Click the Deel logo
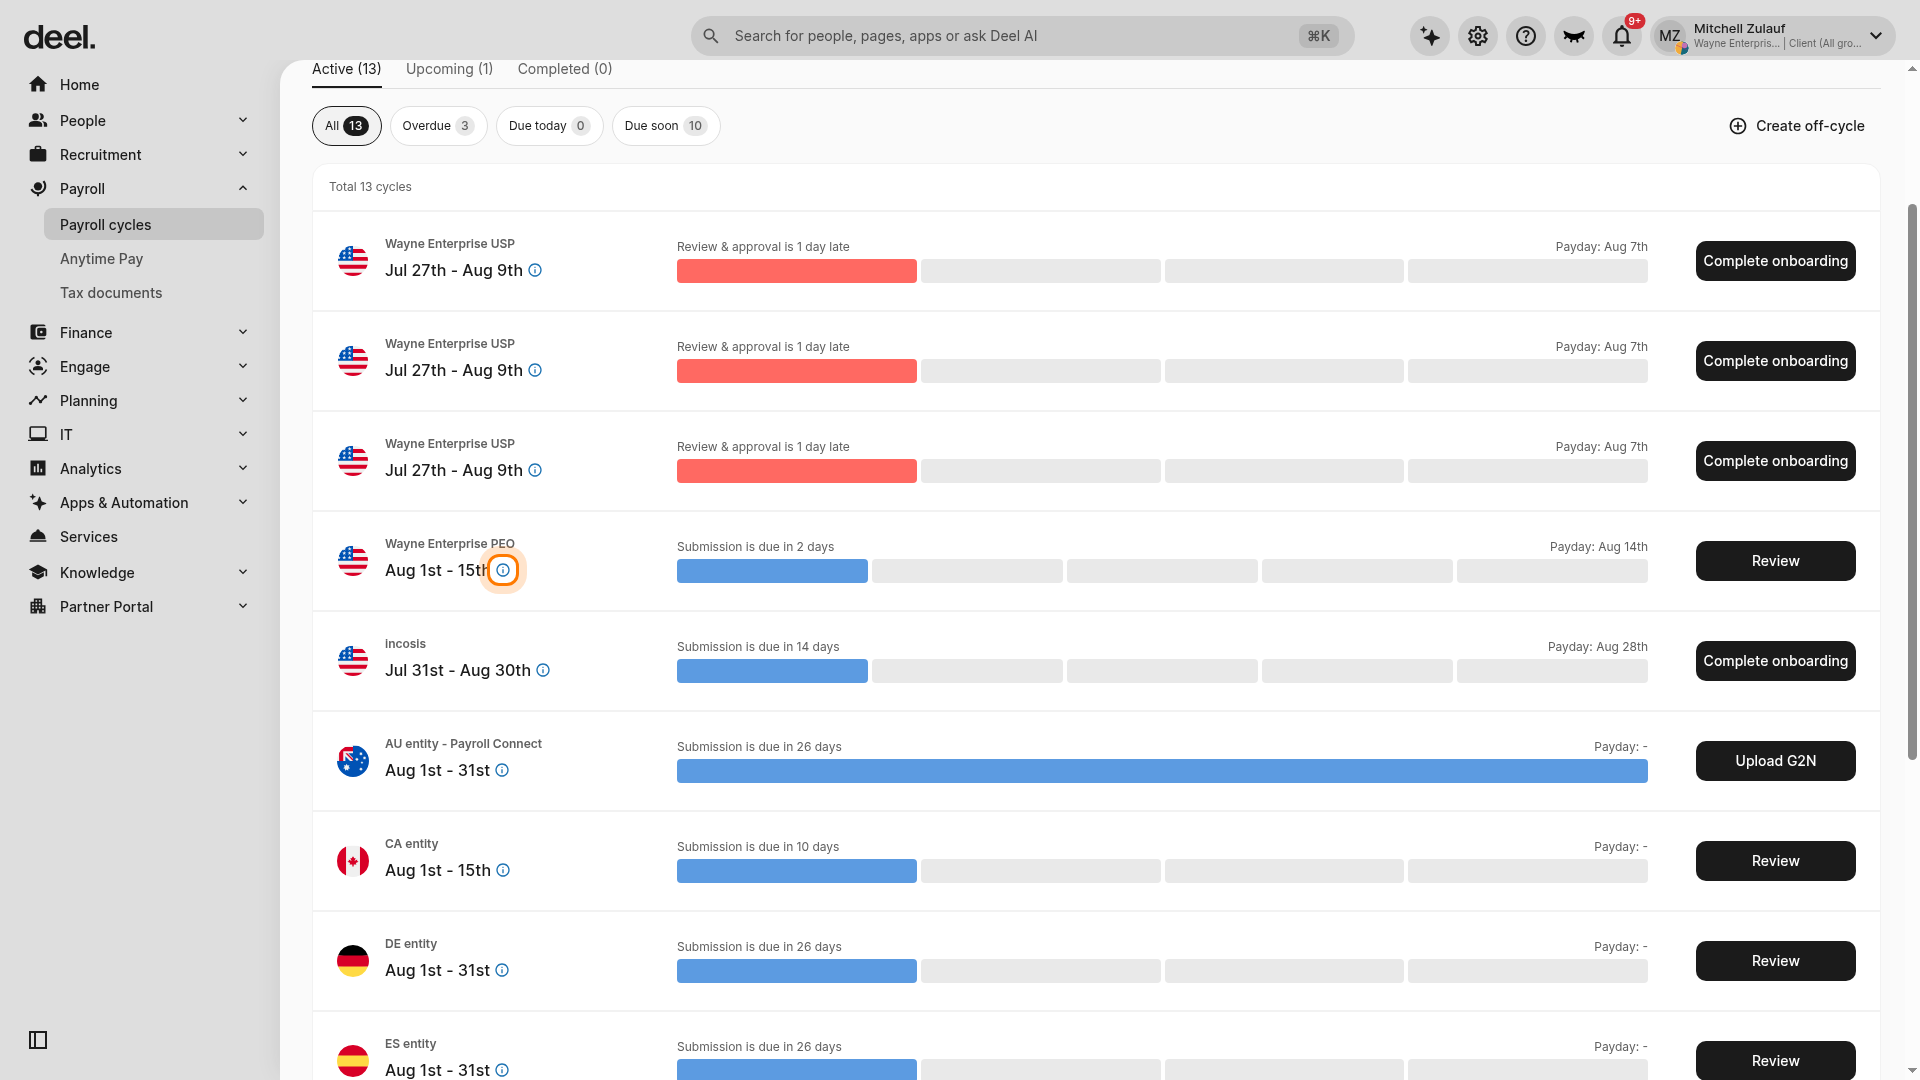Image resolution: width=1920 pixels, height=1080 pixels. (x=59, y=38)
